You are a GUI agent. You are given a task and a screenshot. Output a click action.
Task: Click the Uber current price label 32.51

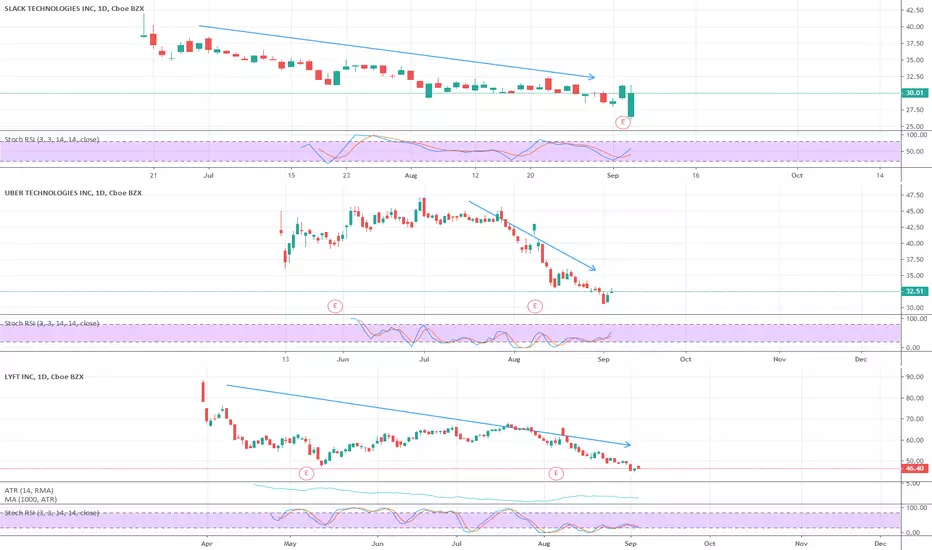pyautogui.click(x=914, y=291)
